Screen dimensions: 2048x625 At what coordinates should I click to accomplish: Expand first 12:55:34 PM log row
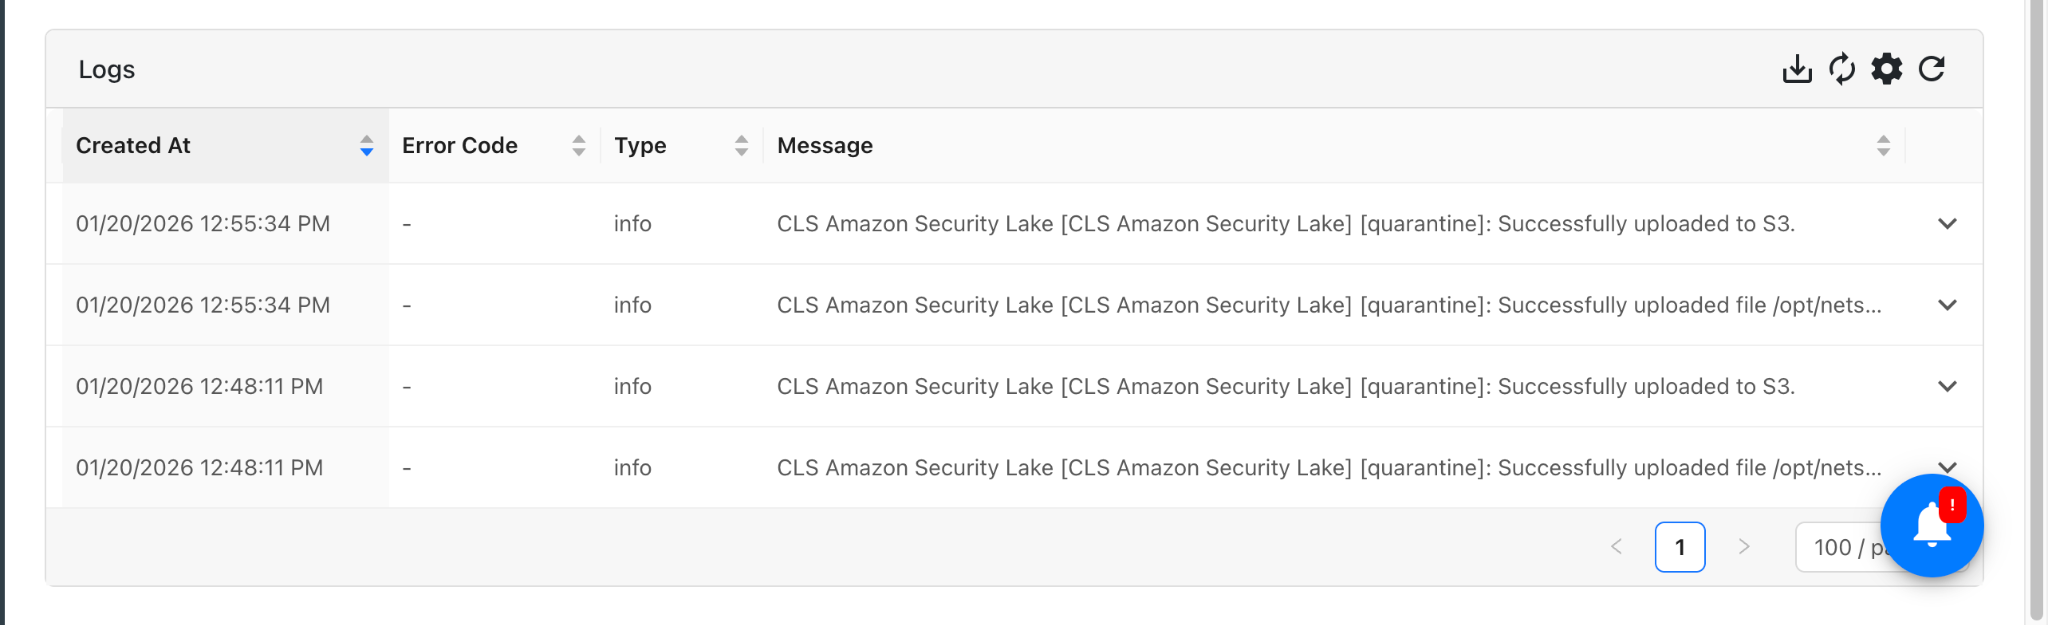pyautogui.click(x=1947, y=224)
